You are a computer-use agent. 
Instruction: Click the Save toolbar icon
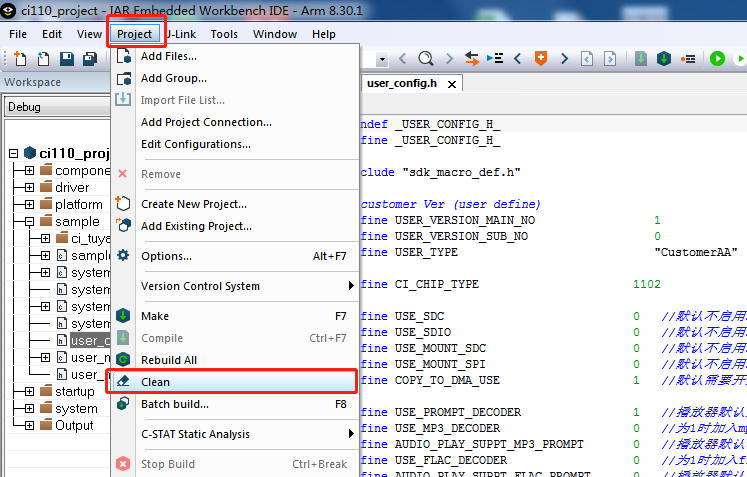point(67,59)
